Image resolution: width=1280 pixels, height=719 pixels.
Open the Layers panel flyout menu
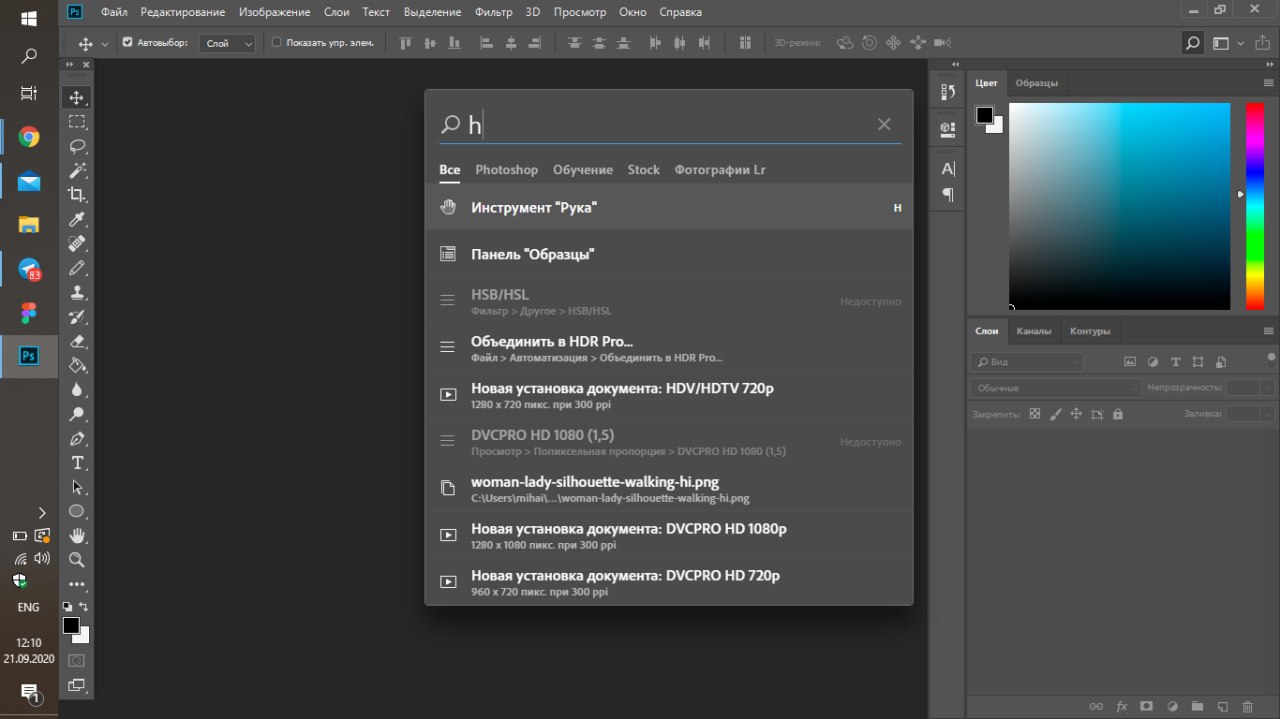(1269, 331)
